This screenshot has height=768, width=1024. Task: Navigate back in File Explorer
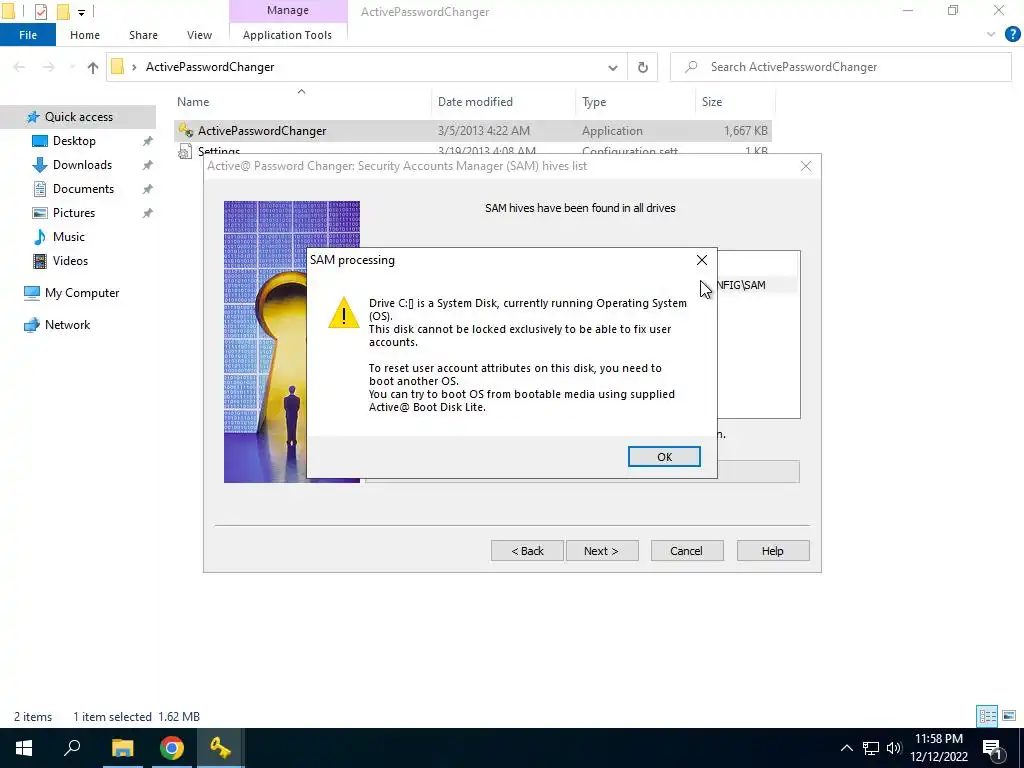(x=19, y=67)
